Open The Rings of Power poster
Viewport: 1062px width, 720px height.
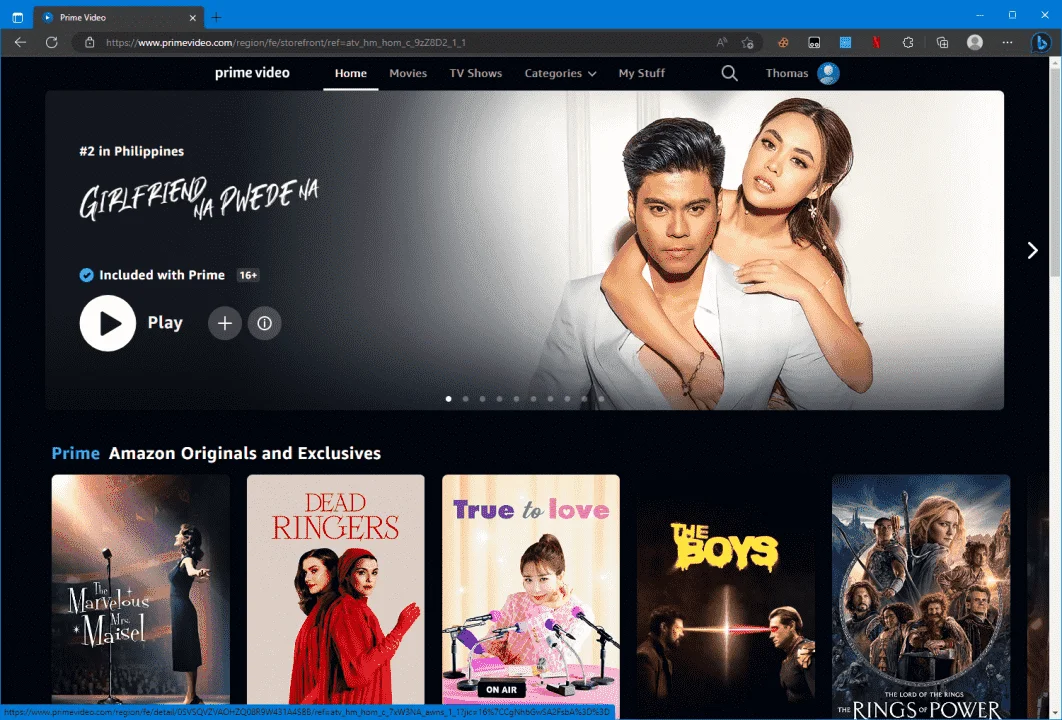pyautogui.click(x=920, y=597)
